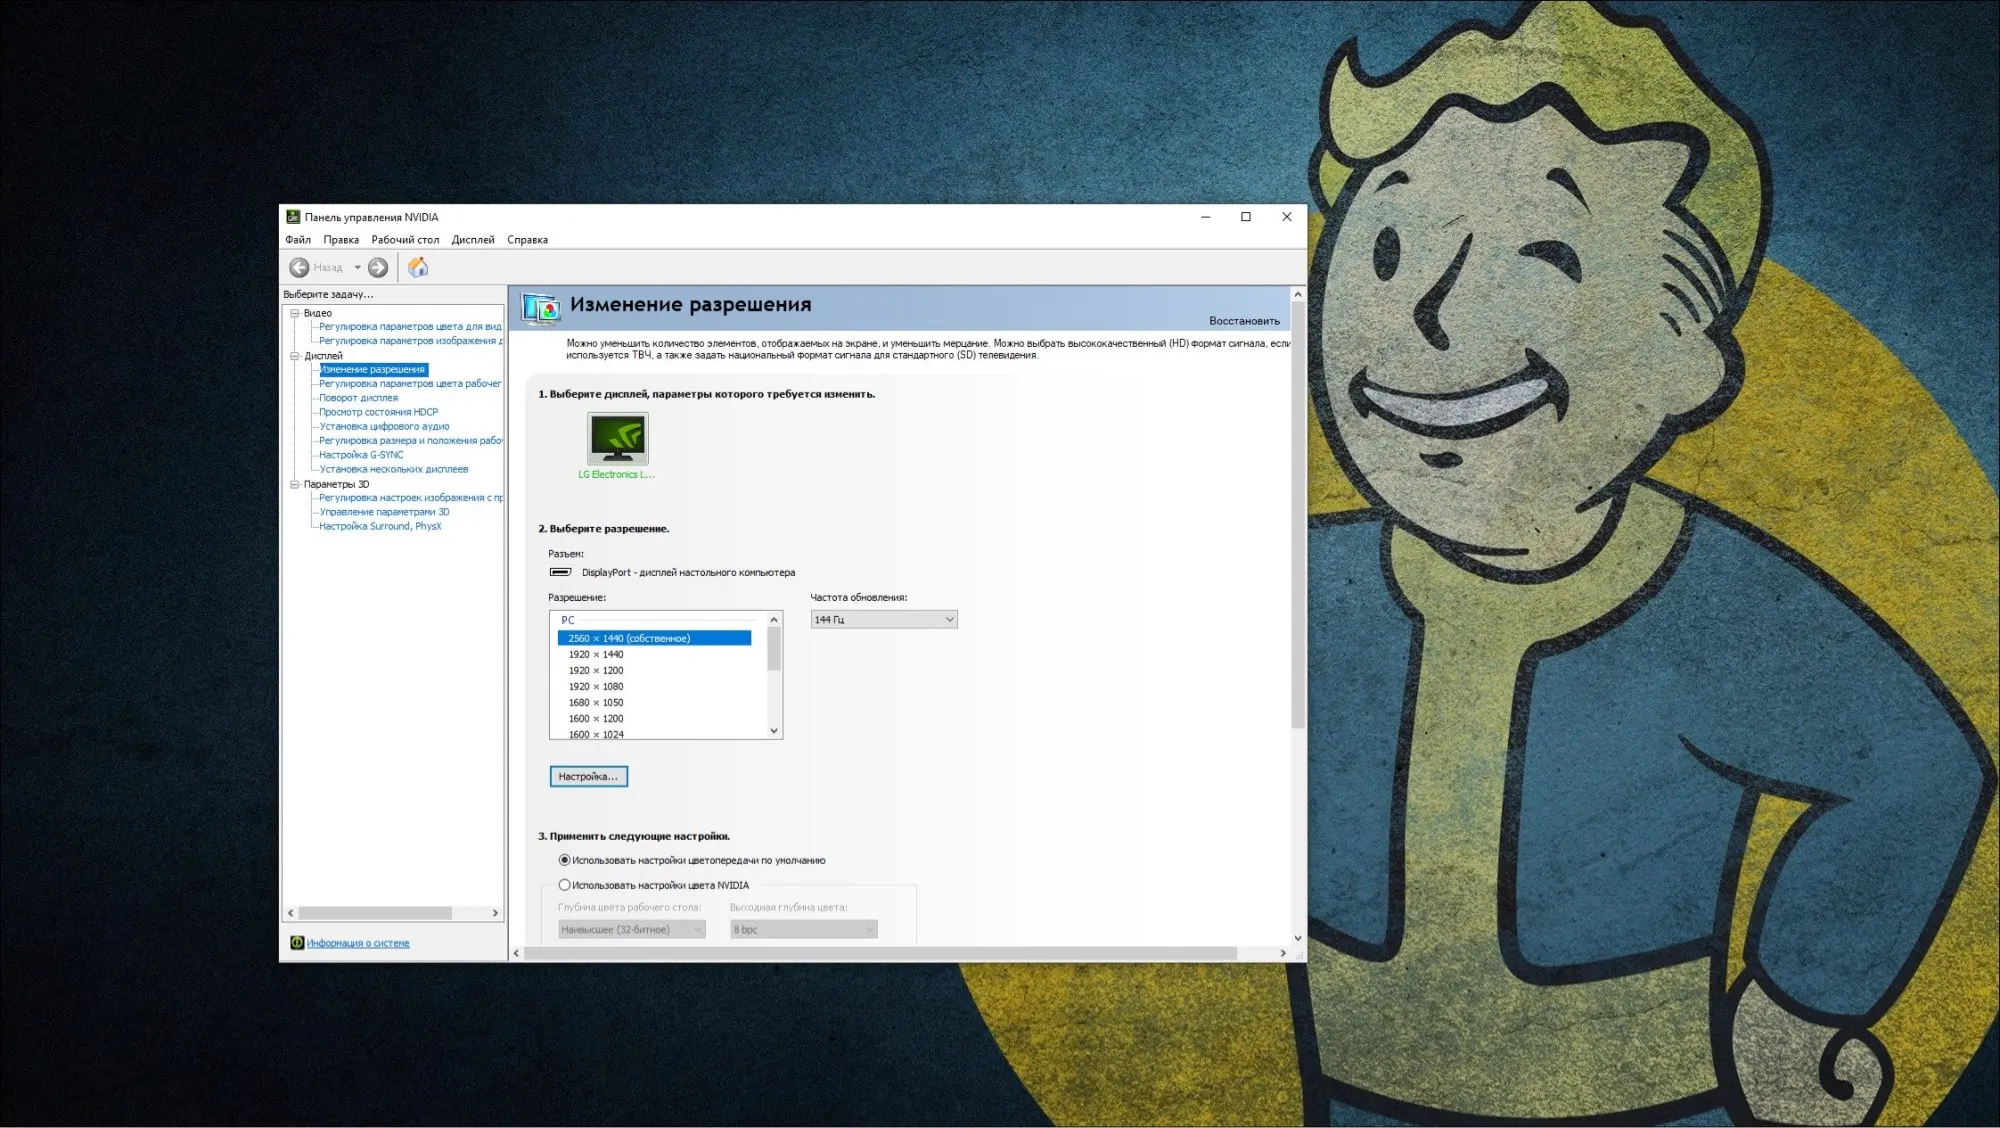The width and height of the screenshot is (2000, 1128).
Task: Select NVIDIA color settings radio button
Action: (564, 885)
